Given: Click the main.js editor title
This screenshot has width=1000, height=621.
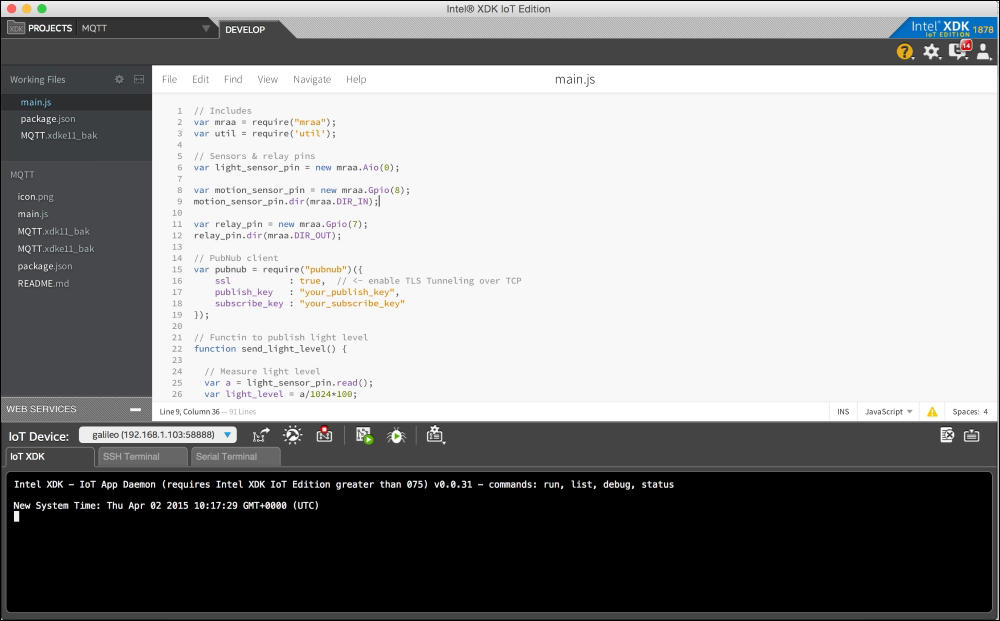Looking at the screenshot, I should click(x=575, y=80).
